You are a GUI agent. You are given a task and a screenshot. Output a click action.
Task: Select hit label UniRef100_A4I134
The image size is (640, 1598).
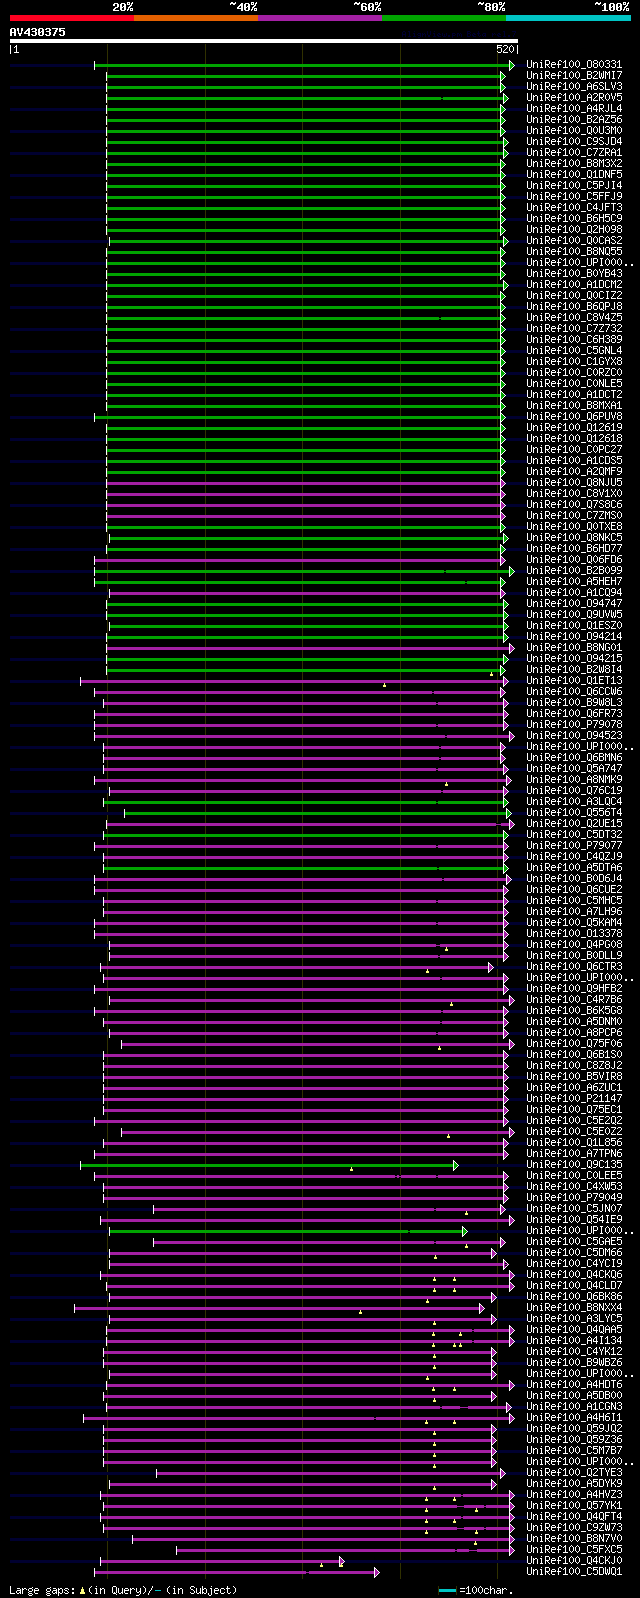coord(574,1341)
